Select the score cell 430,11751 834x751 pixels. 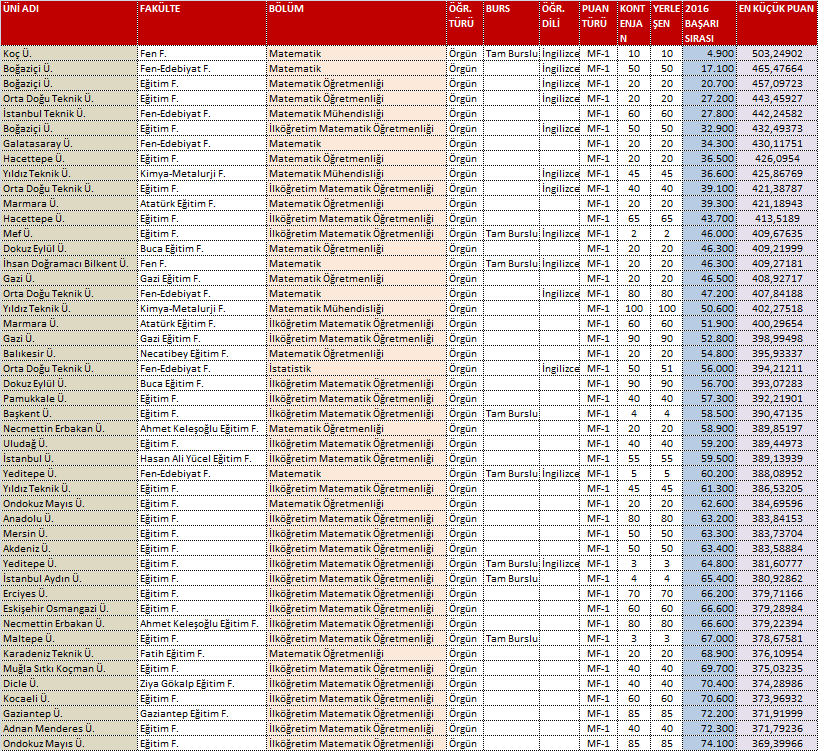(x=777, y=144)
